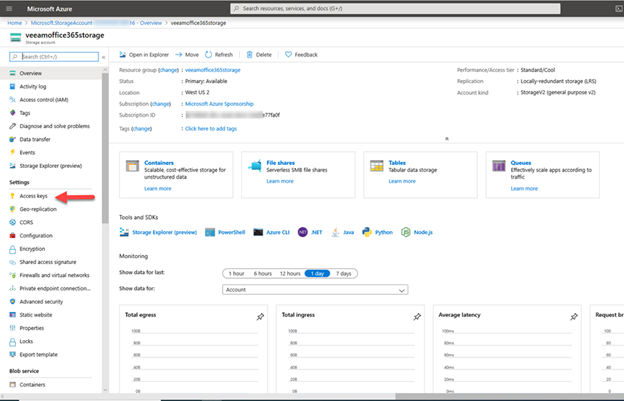Screen dimensions: 624x401
Task: Open the Tables service card
Action: [x=421, y=175]
